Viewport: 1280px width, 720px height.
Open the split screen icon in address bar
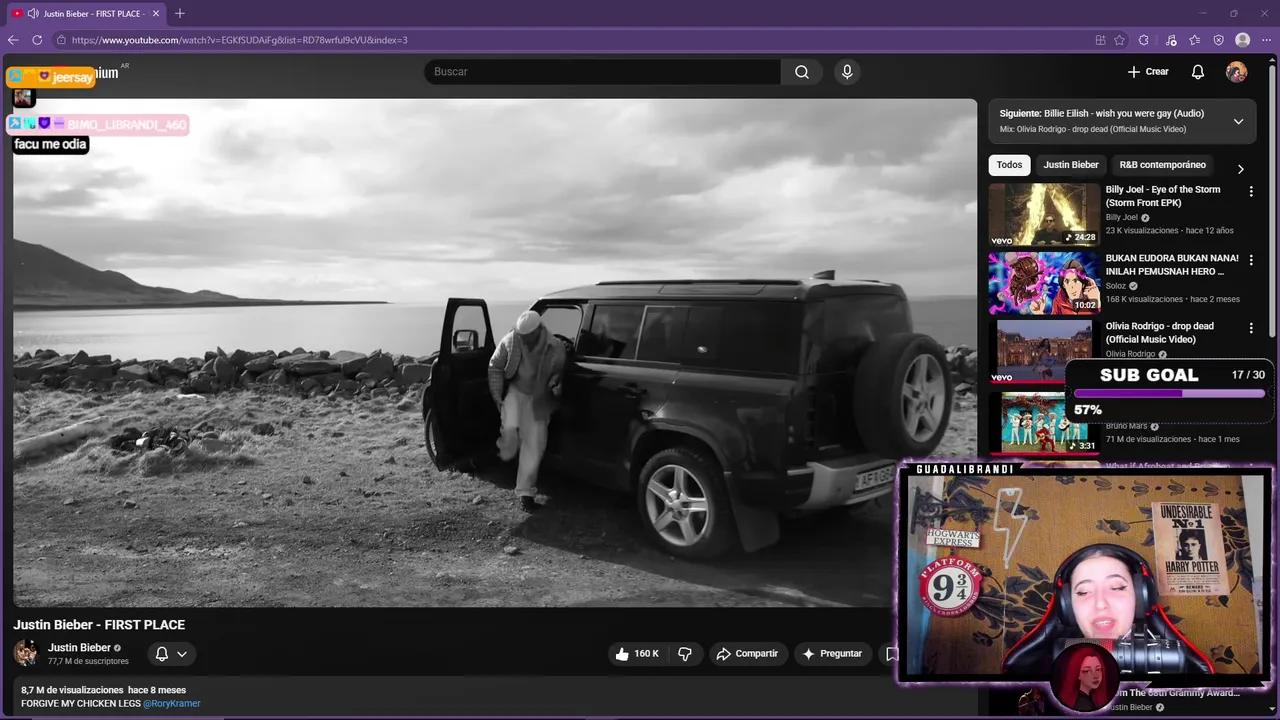tap(1100, 40)
